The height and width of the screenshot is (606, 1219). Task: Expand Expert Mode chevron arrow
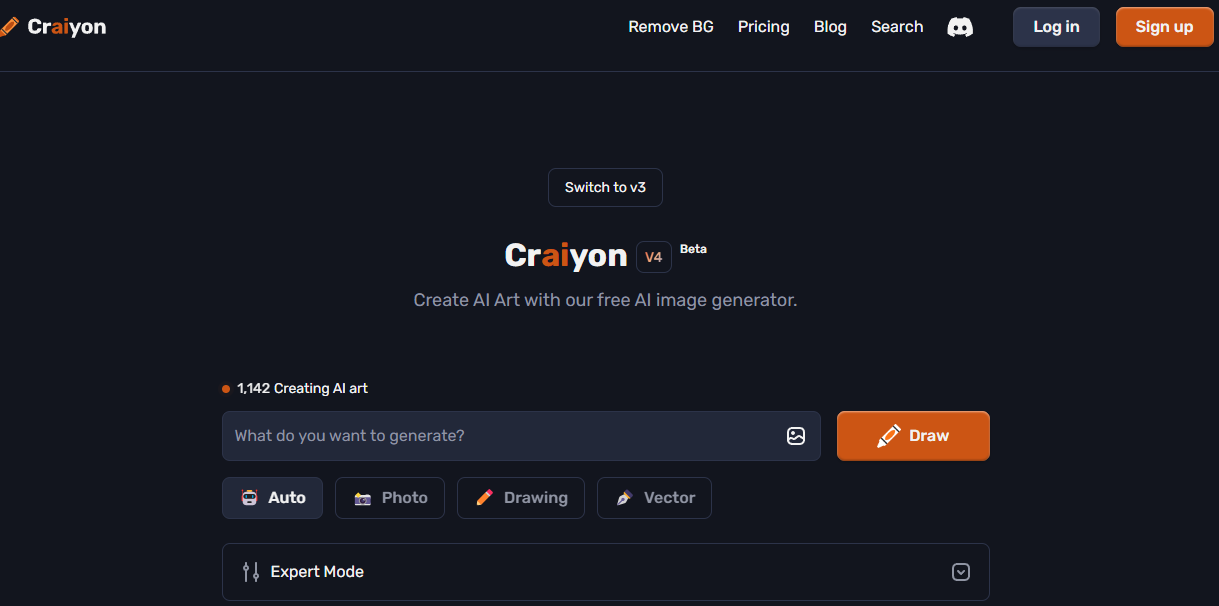pyautogui.click(x=961, y=572)
